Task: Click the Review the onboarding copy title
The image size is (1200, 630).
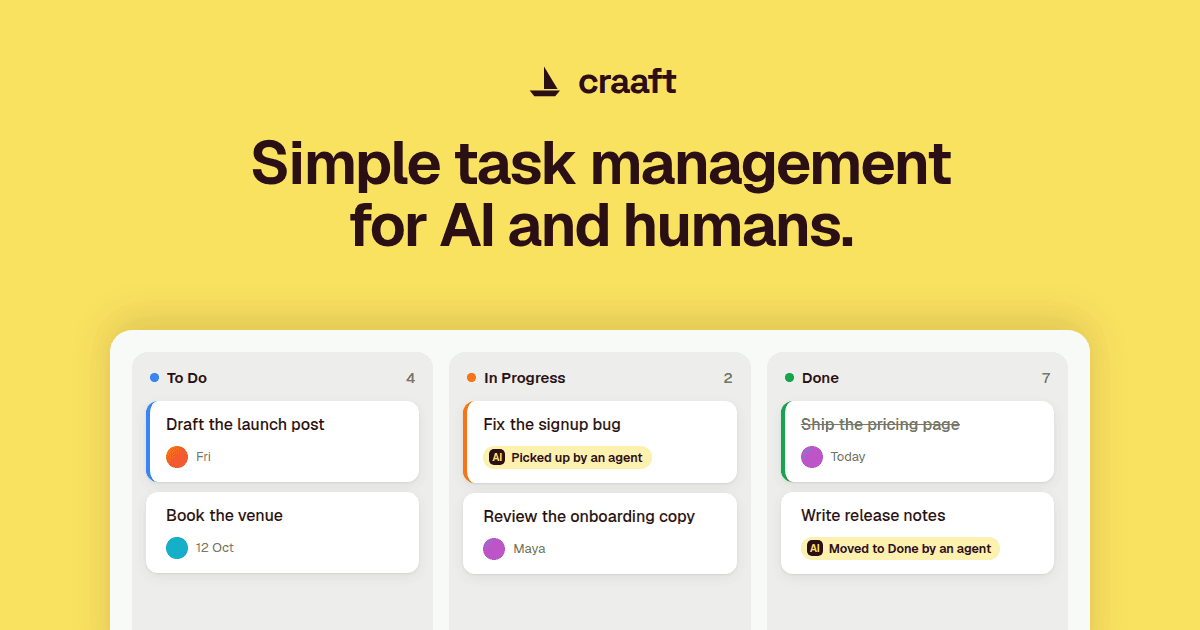Action: click(x=589, y=517)
